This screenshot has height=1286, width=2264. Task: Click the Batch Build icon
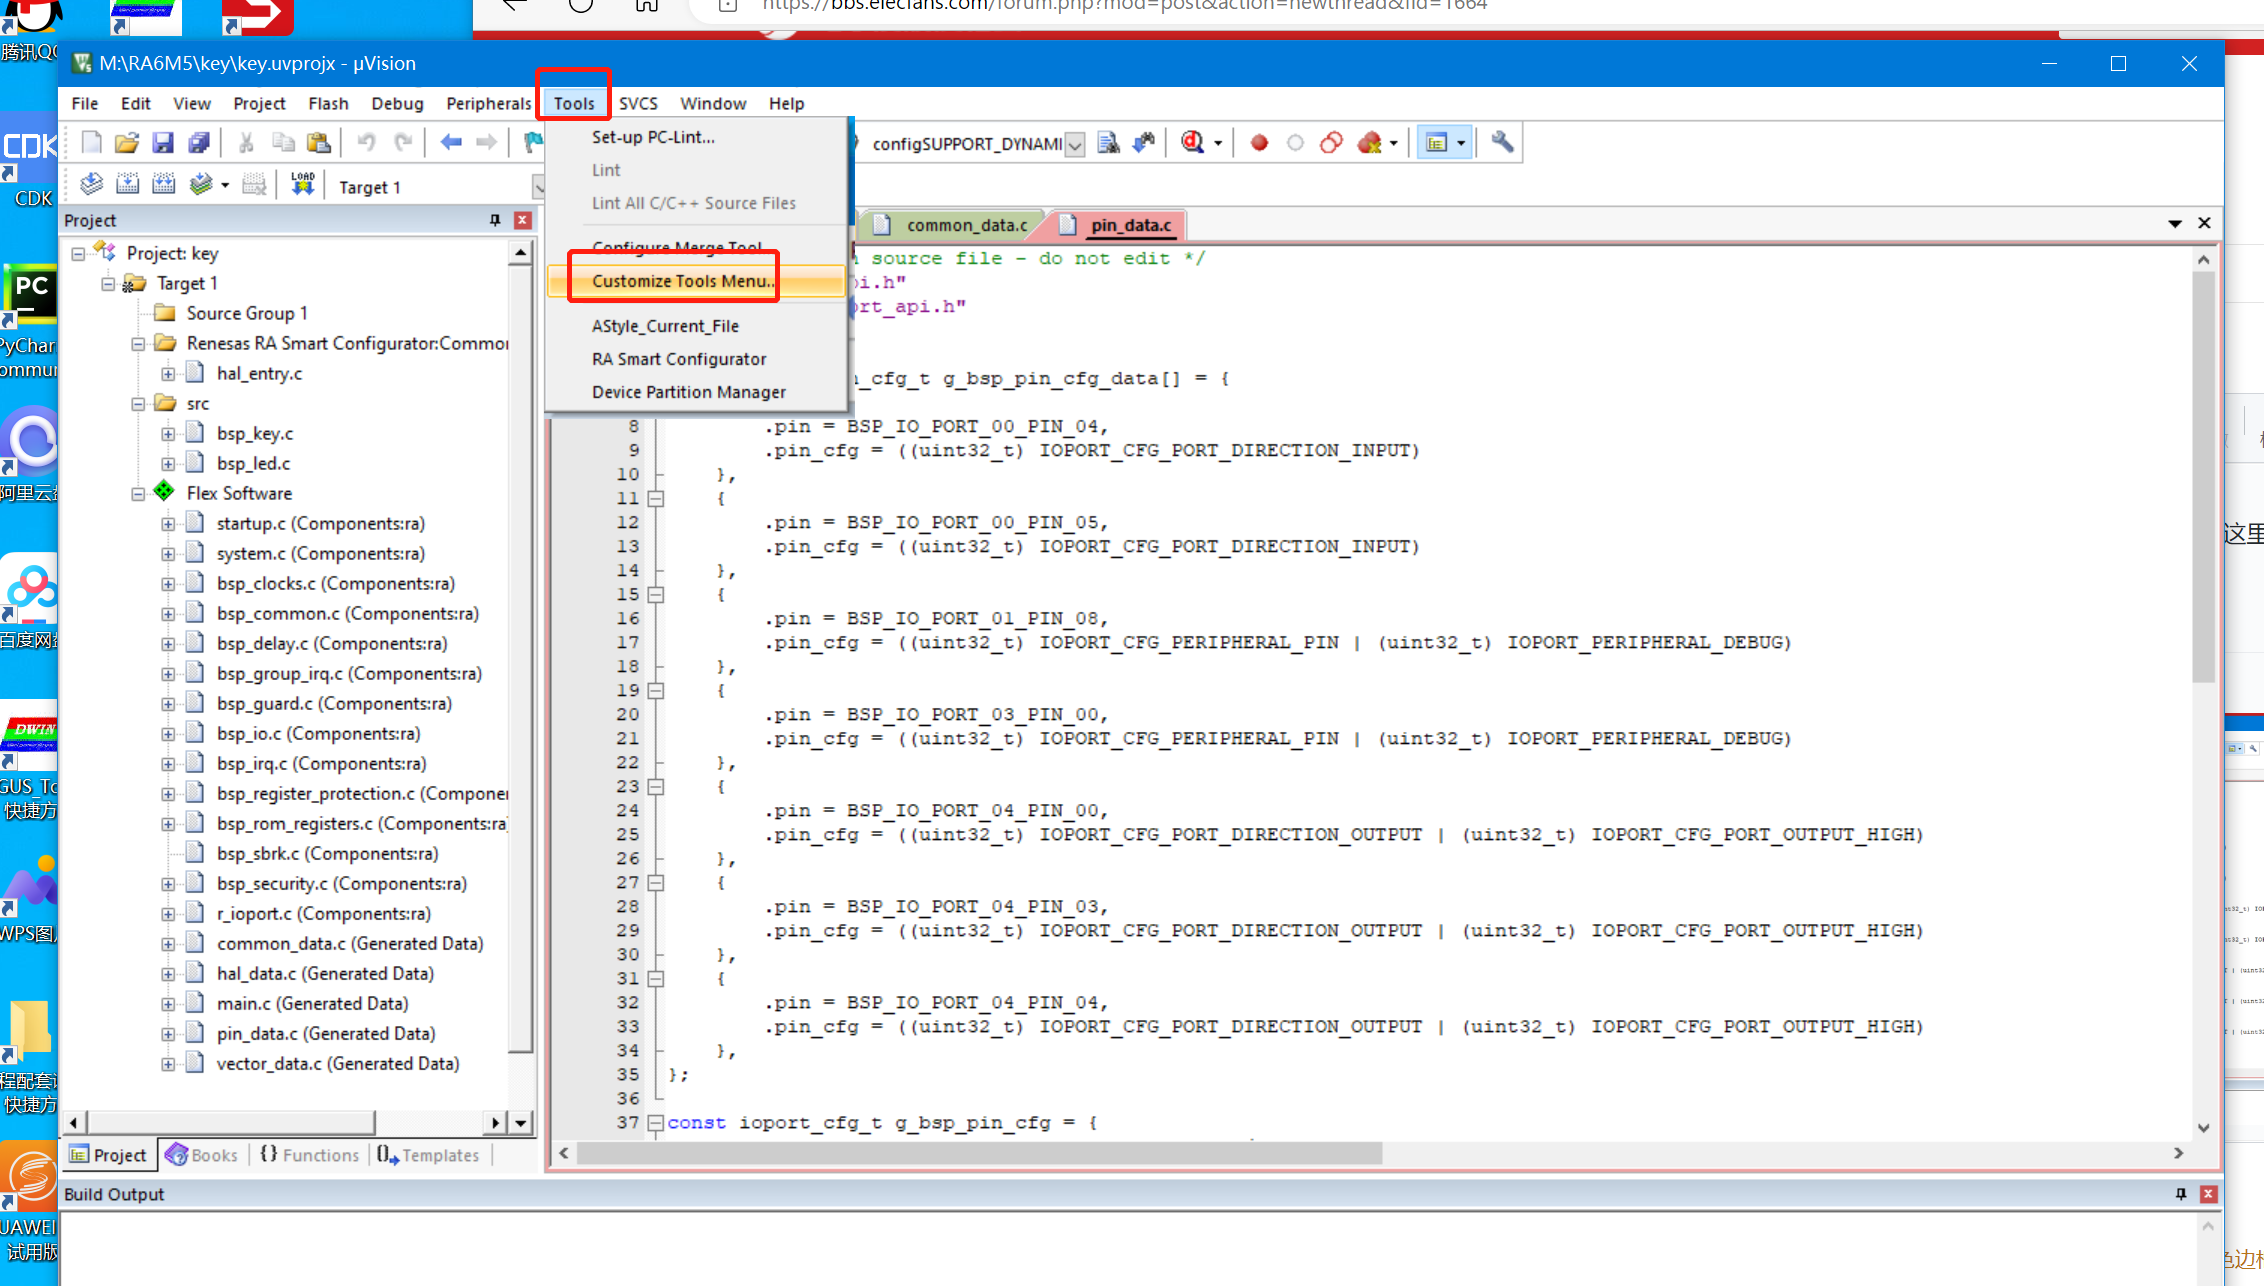(x=201, y=185)
